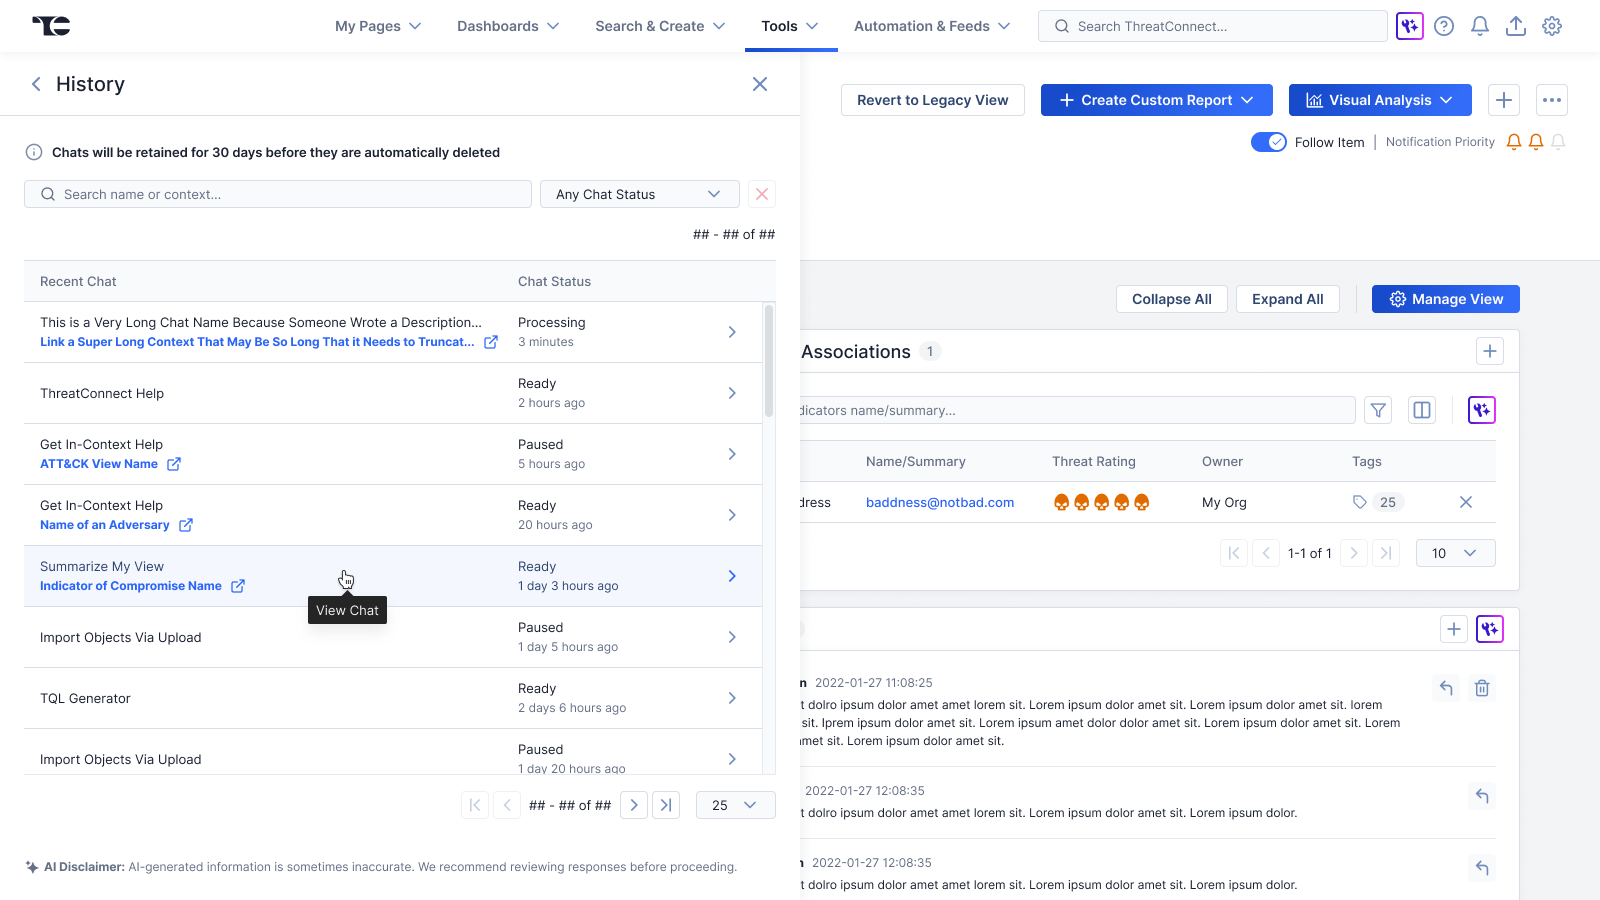
Task: Click the help question mark icon
Action: (1444, 26)
